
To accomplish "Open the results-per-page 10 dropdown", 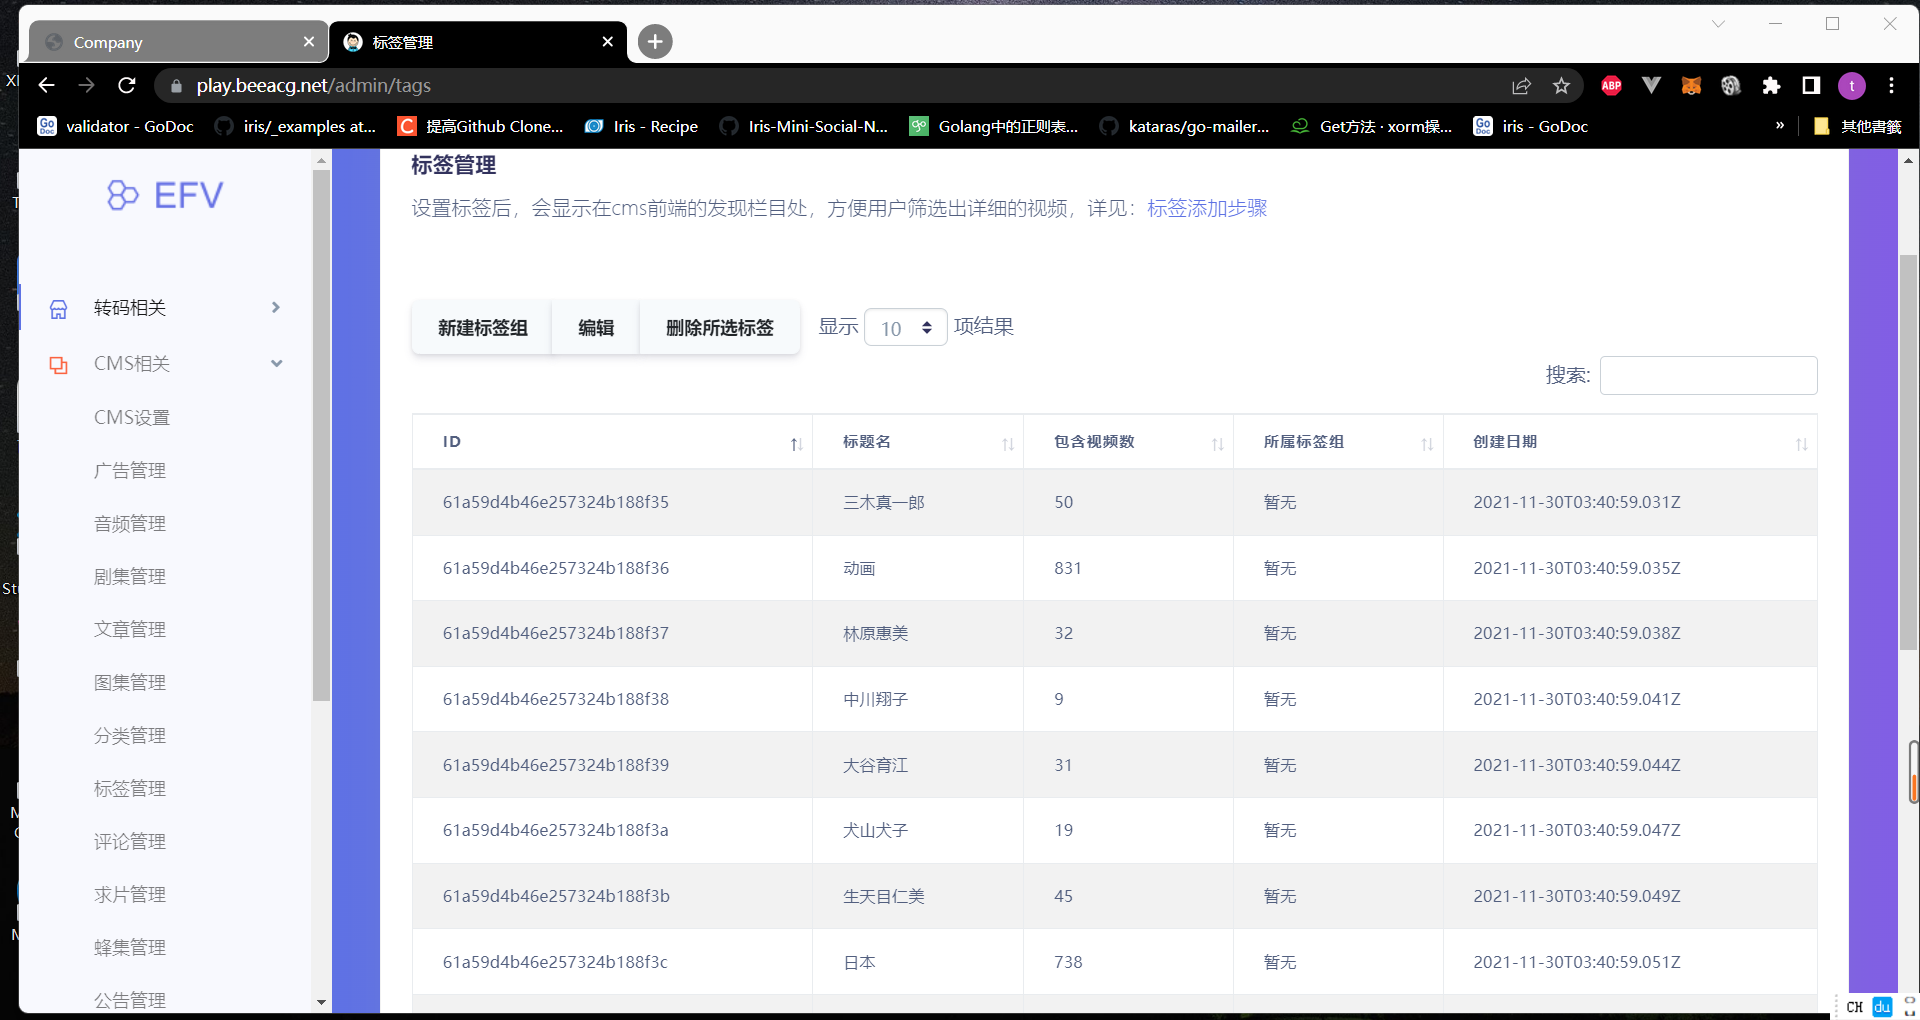I will (x=906, y=328).
